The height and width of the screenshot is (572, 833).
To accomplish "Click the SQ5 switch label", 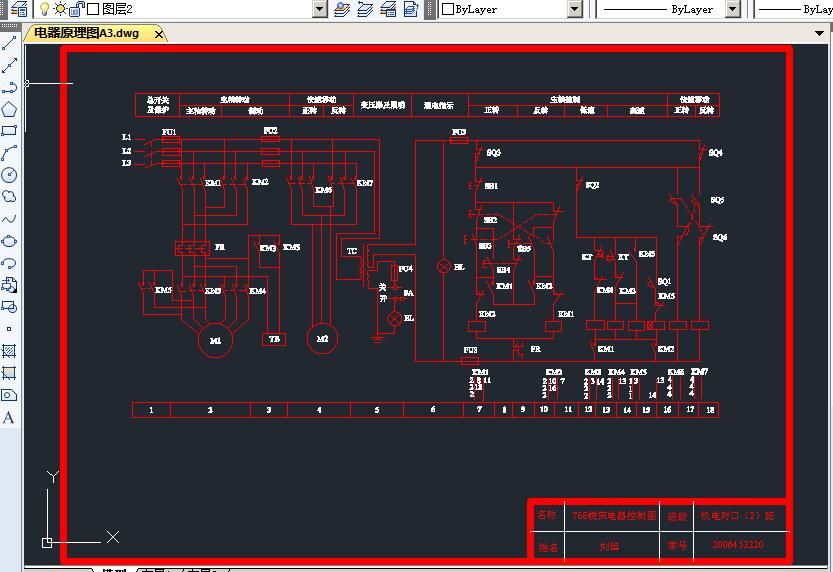I will [717, 200].
